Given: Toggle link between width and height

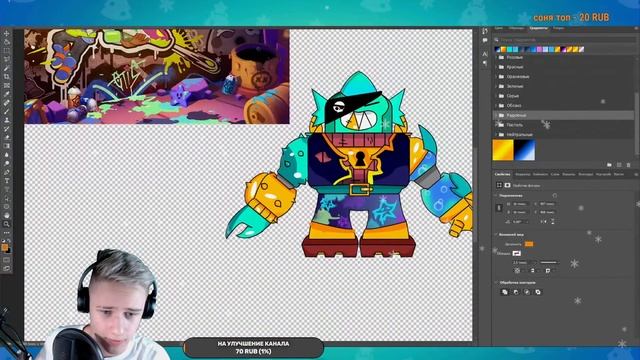Looking at the screenshot, I should (499, 208).
